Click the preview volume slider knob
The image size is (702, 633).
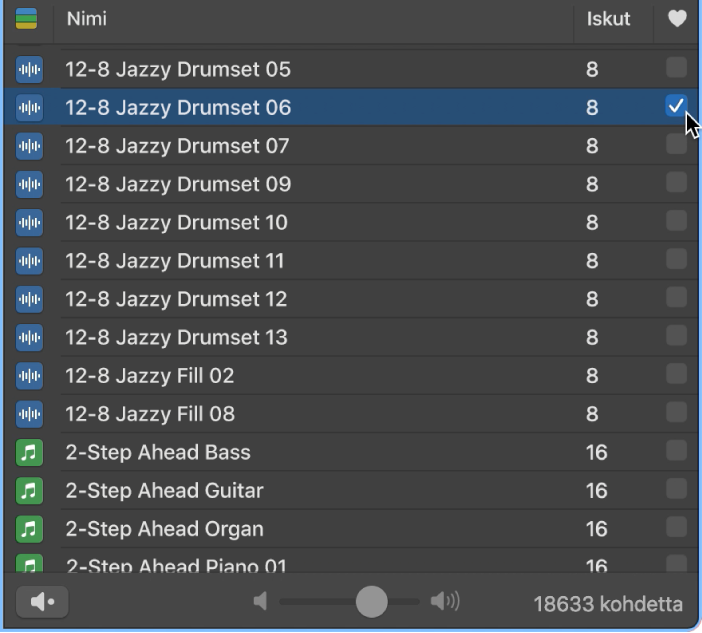(x=371, y=602)
